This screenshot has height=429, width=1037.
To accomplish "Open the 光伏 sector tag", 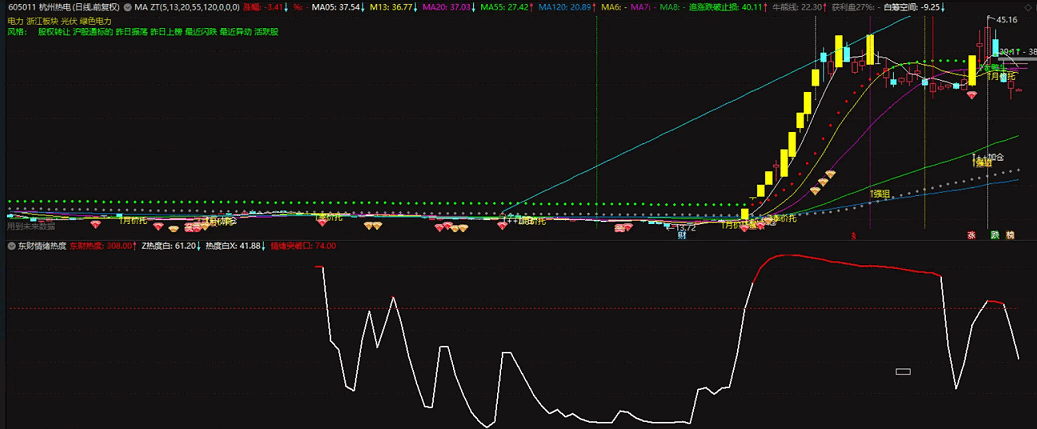I will 69,20.
